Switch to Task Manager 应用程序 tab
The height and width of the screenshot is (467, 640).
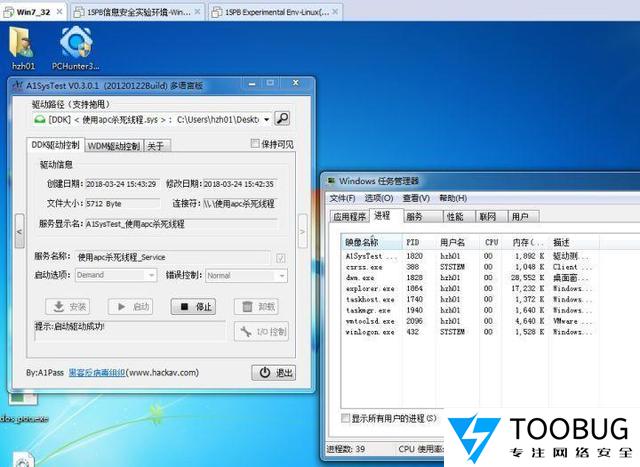tap(349, 216)
